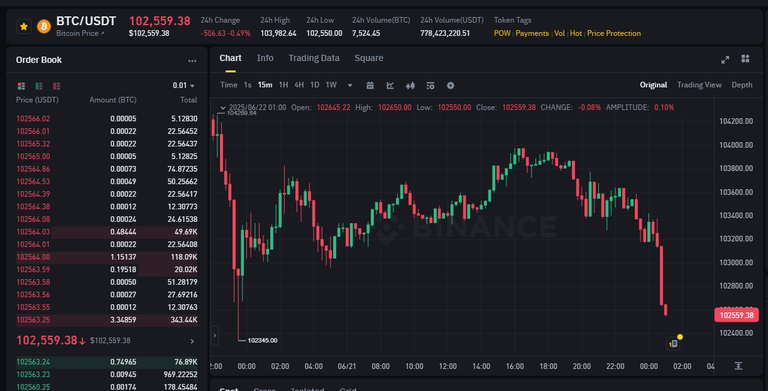
Task: Select the 15m chart interval
Action: [265, 85]
